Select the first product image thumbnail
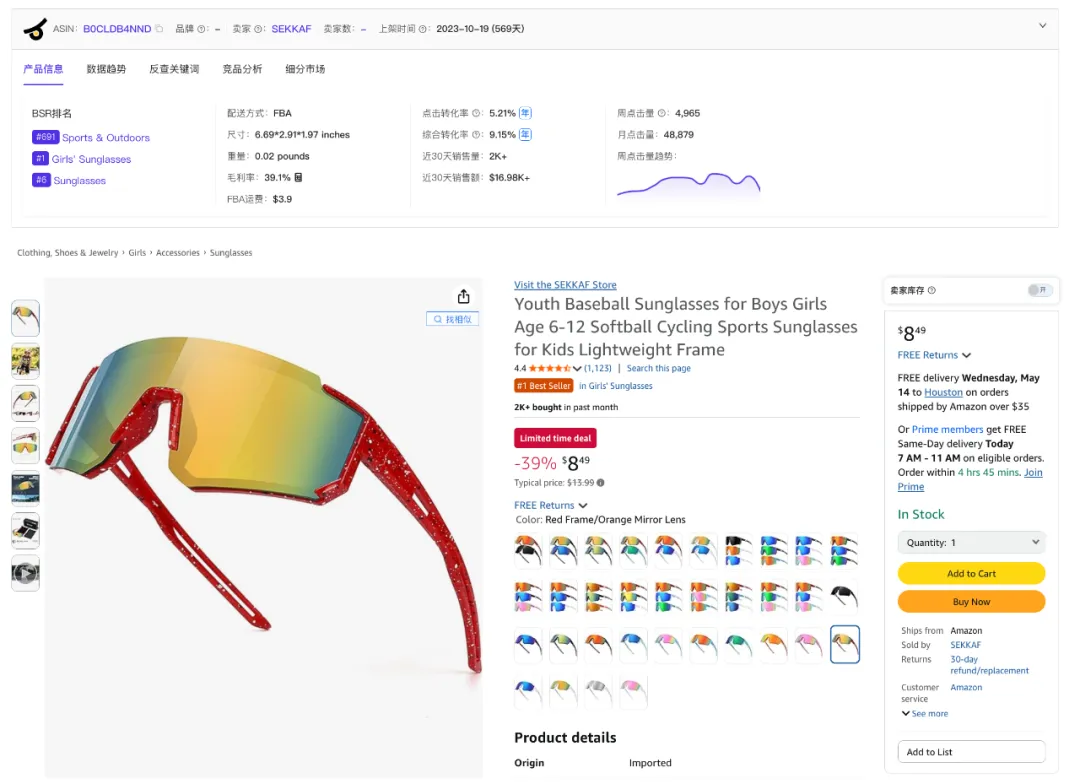Viewport: 1080px width, 784px height. (25, 318)
